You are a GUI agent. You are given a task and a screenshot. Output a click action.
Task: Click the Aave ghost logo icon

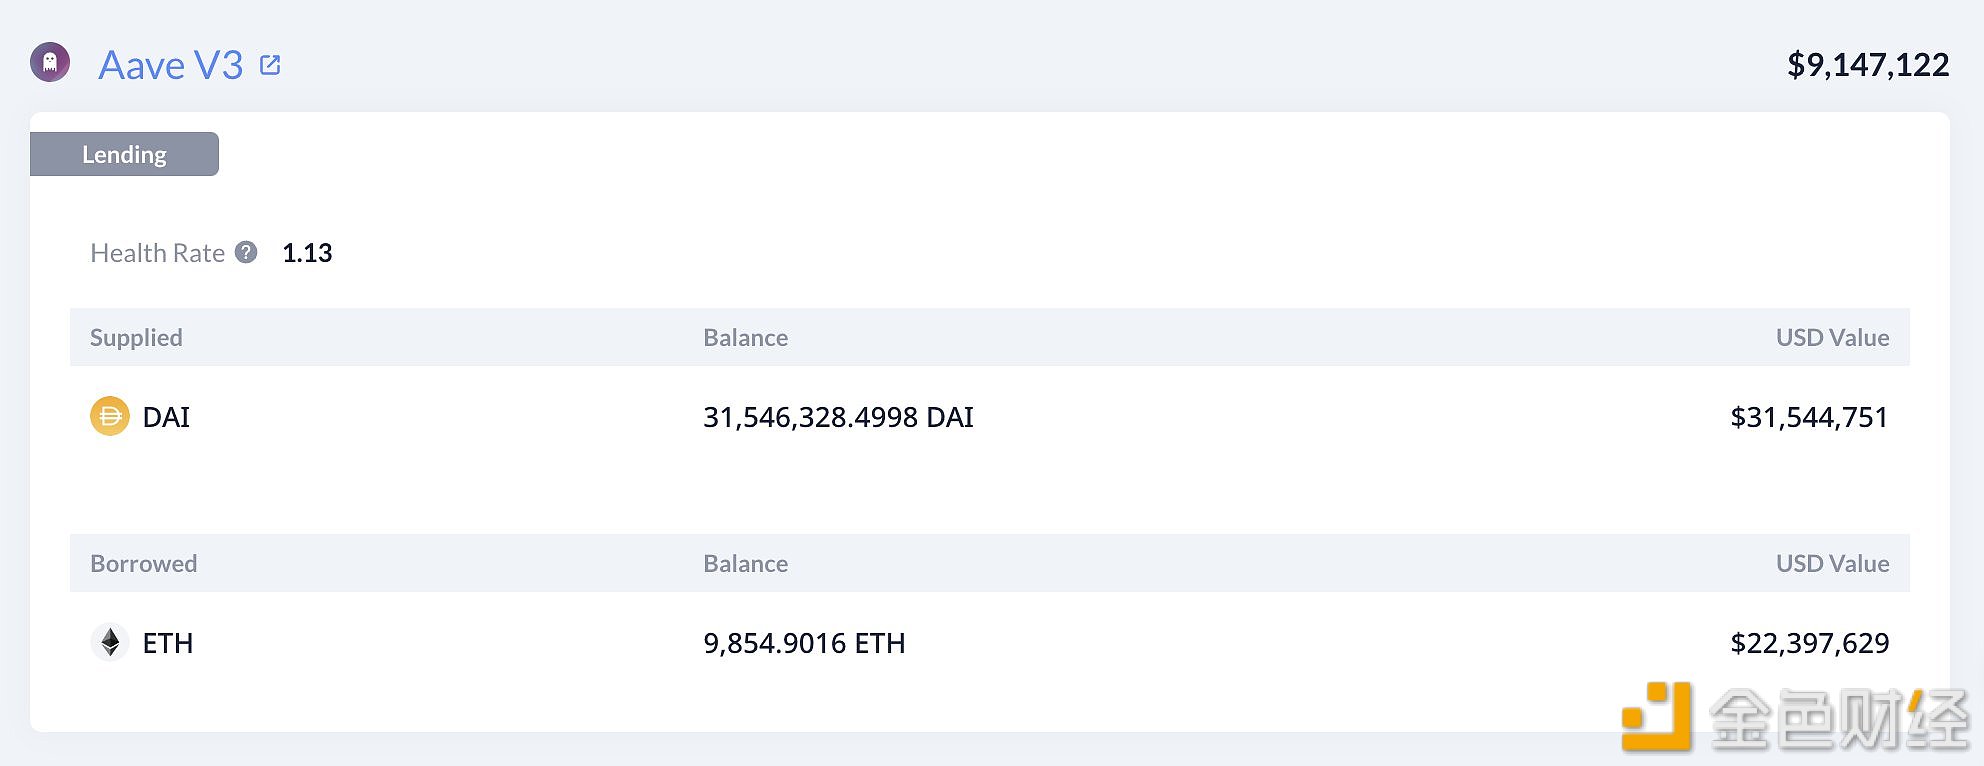click(50, 62)
